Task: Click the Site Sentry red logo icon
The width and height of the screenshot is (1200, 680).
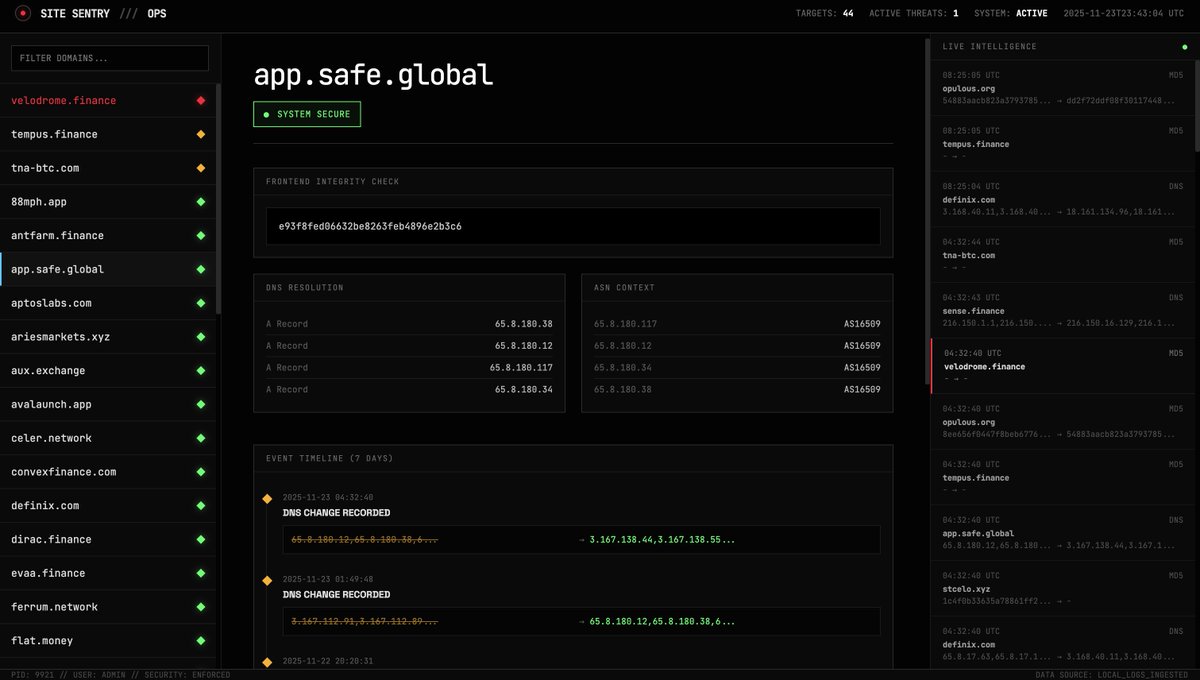Action: pos(23,13)
